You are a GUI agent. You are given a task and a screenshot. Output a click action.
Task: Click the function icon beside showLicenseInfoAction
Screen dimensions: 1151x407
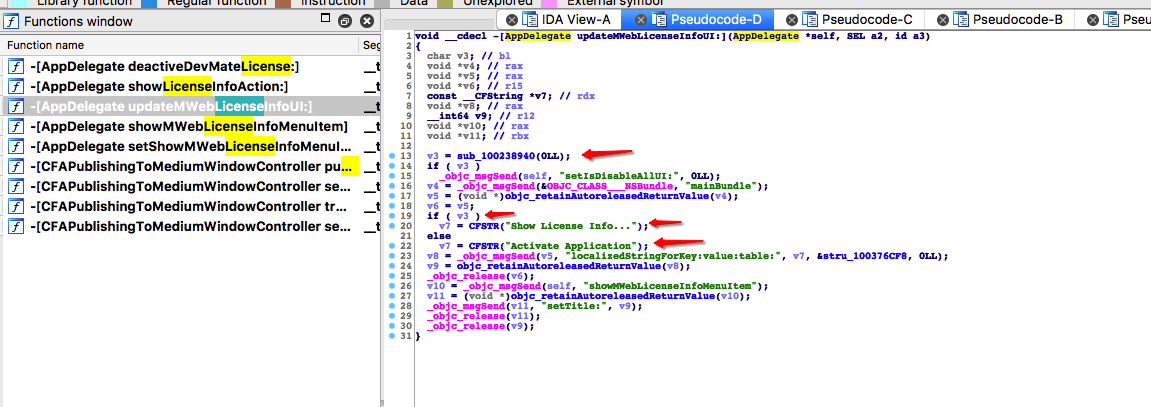pos(16,86)
